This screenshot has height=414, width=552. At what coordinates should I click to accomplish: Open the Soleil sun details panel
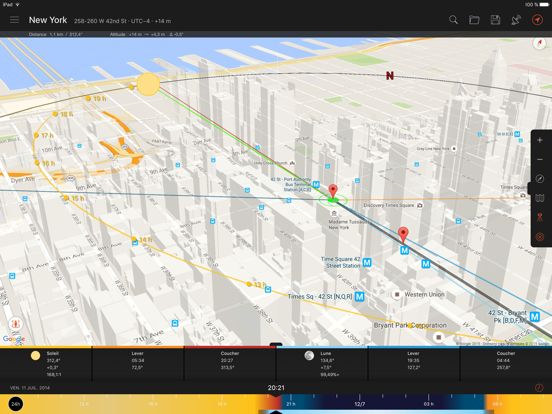click(46, 364)
